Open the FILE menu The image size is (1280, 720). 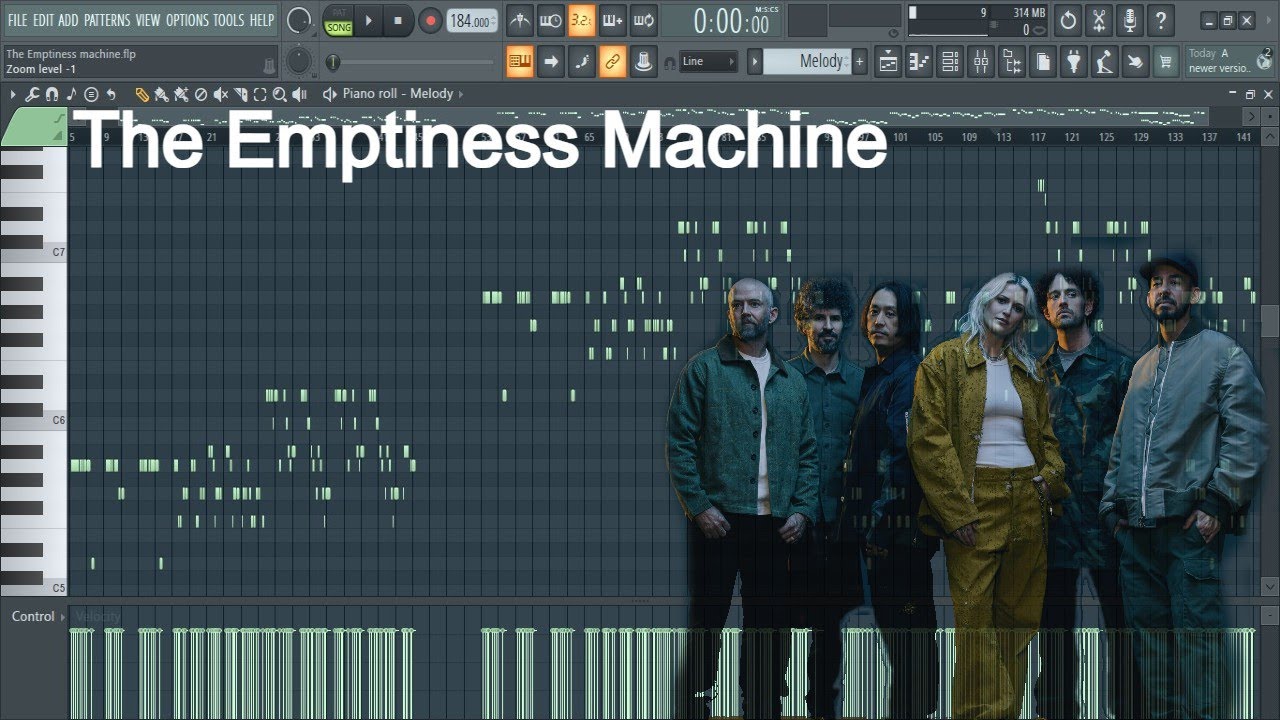pos(17,20)
